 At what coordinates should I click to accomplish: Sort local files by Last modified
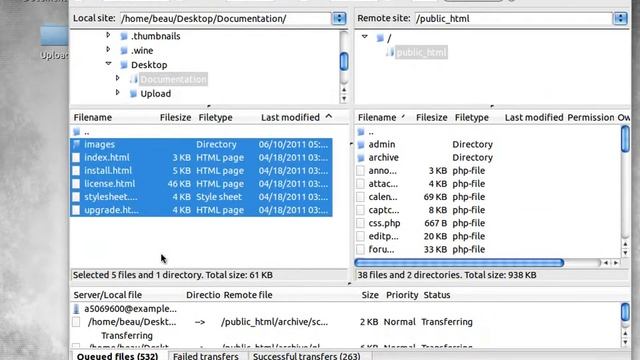(290, 118)
